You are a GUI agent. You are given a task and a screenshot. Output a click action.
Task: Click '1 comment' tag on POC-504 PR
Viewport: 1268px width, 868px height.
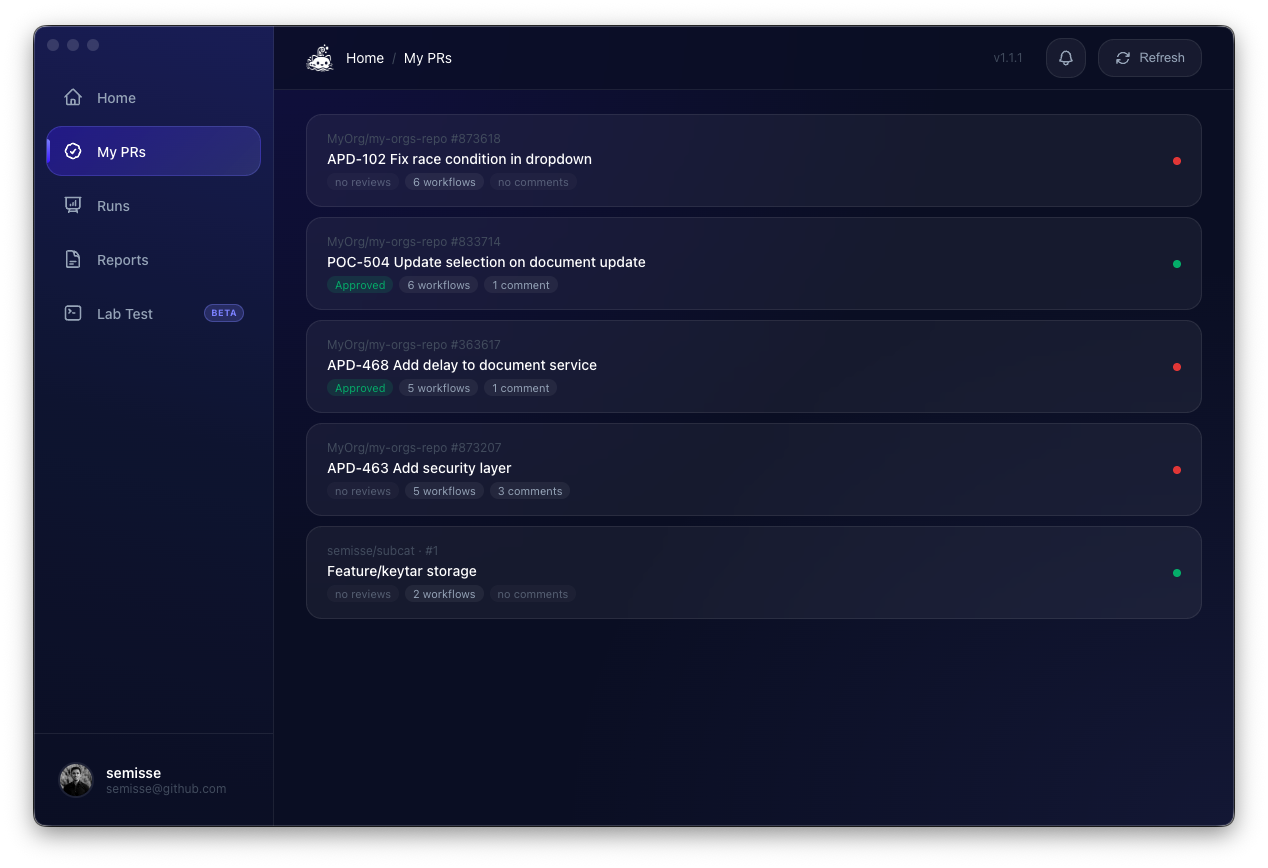pyautogui.click(x=521, y=285)
